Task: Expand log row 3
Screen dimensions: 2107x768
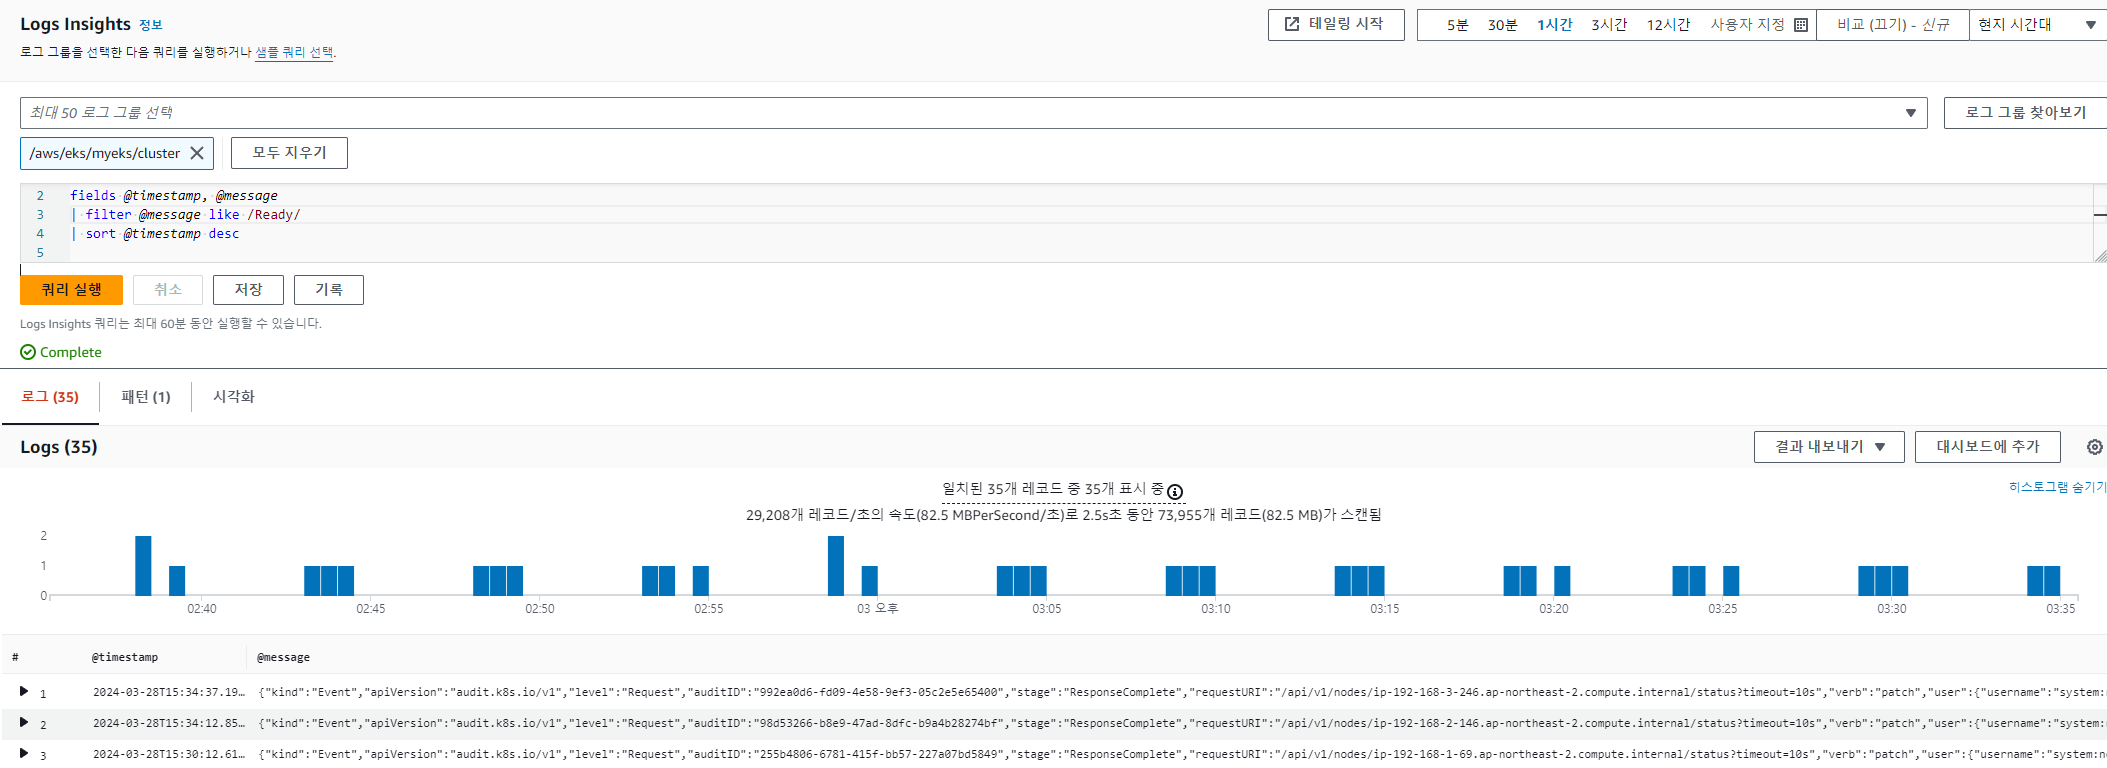Action: pos(23,753)
